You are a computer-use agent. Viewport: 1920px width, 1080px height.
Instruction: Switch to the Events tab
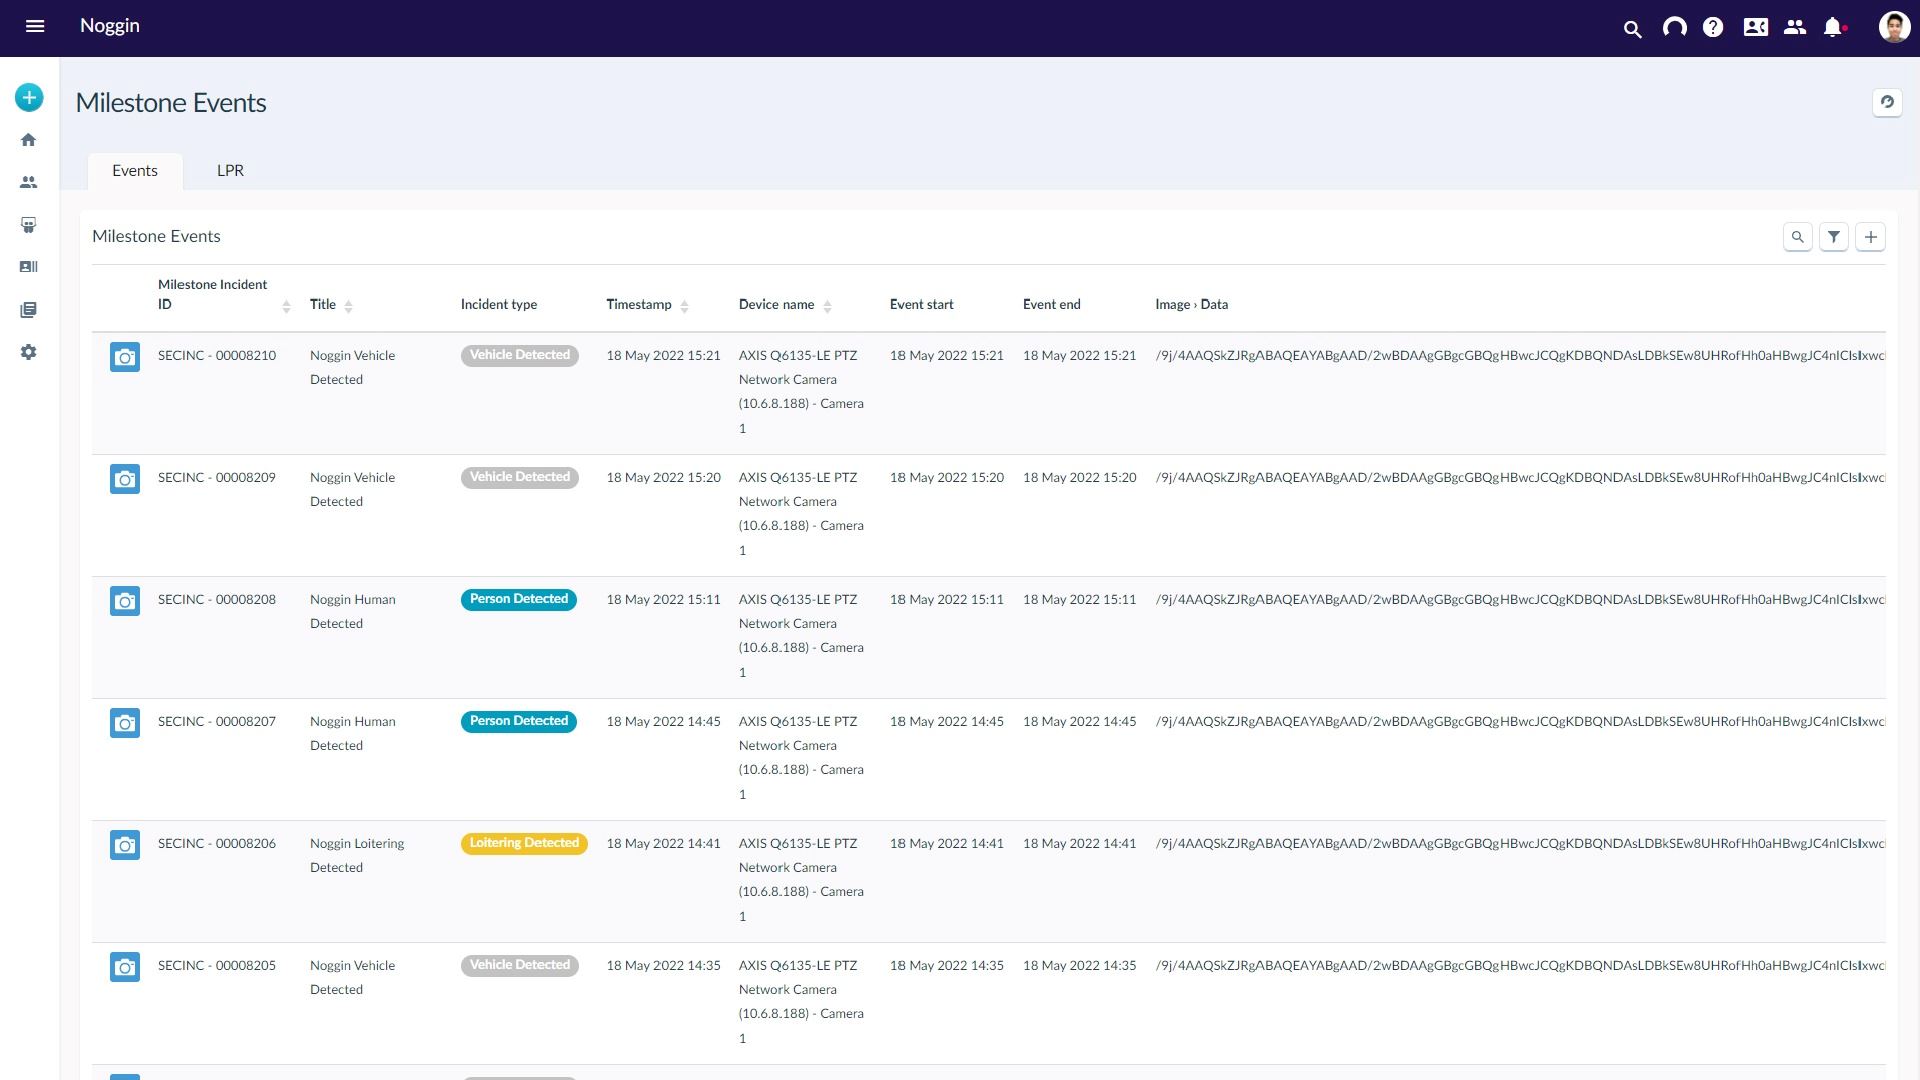pyautogui.click(x=135, y=171)
